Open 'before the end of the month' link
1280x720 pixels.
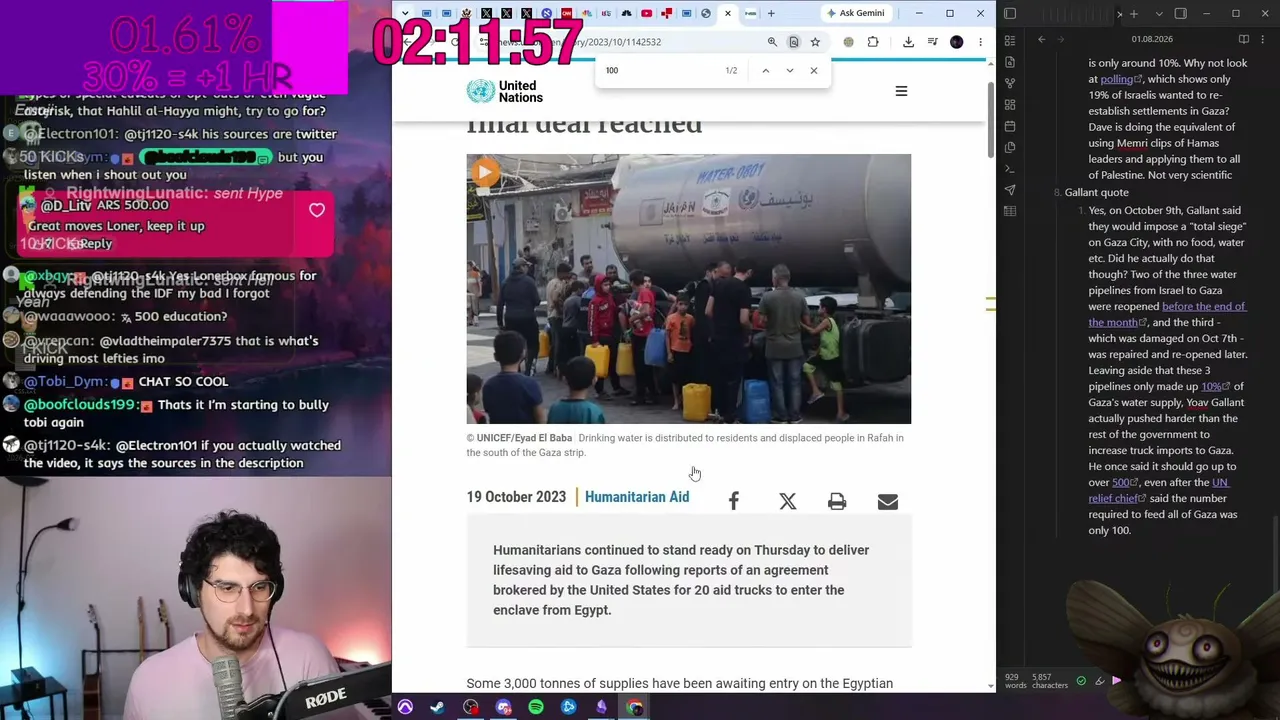1166,314
